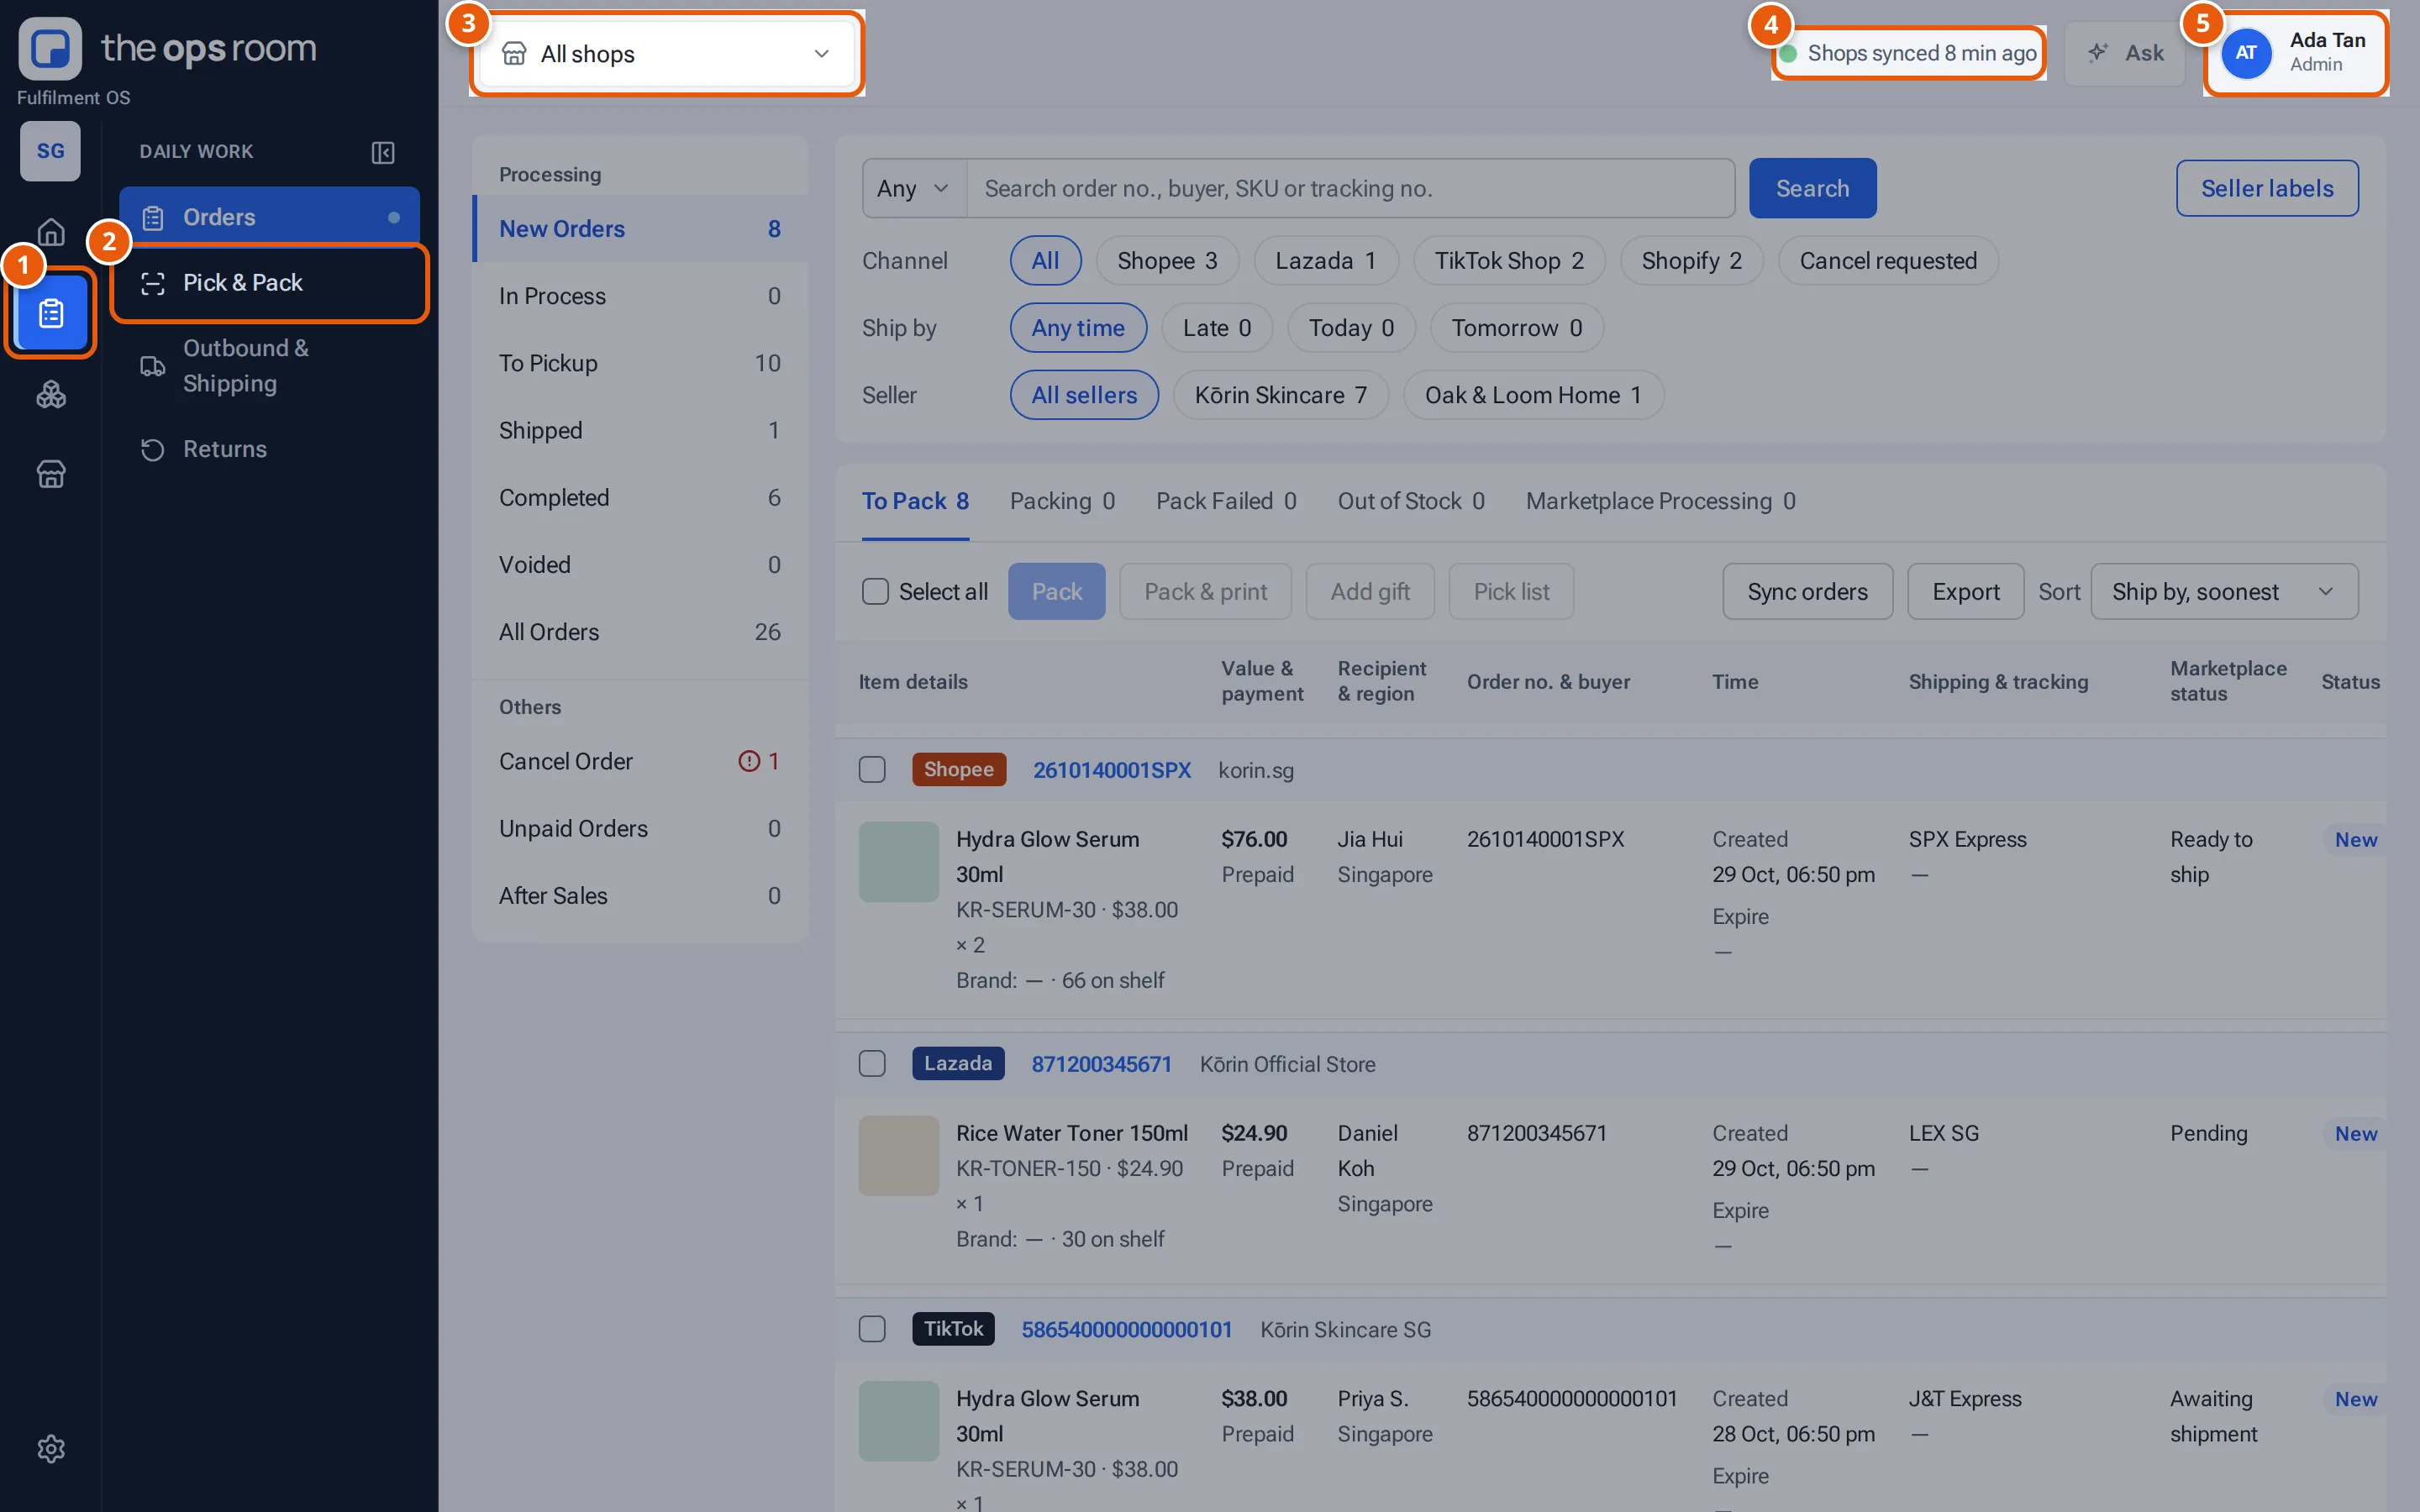Click the Rice Water Toner product thumbnail
The image size is (2420, 1512).
898,1156
